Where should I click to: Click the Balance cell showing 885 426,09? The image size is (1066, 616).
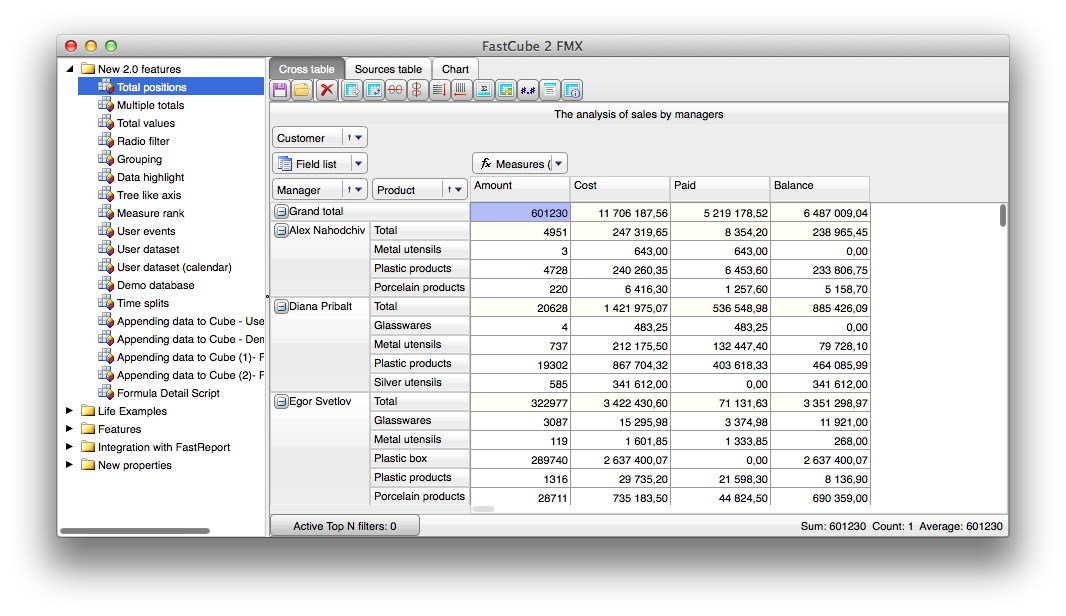click(820, 308)
